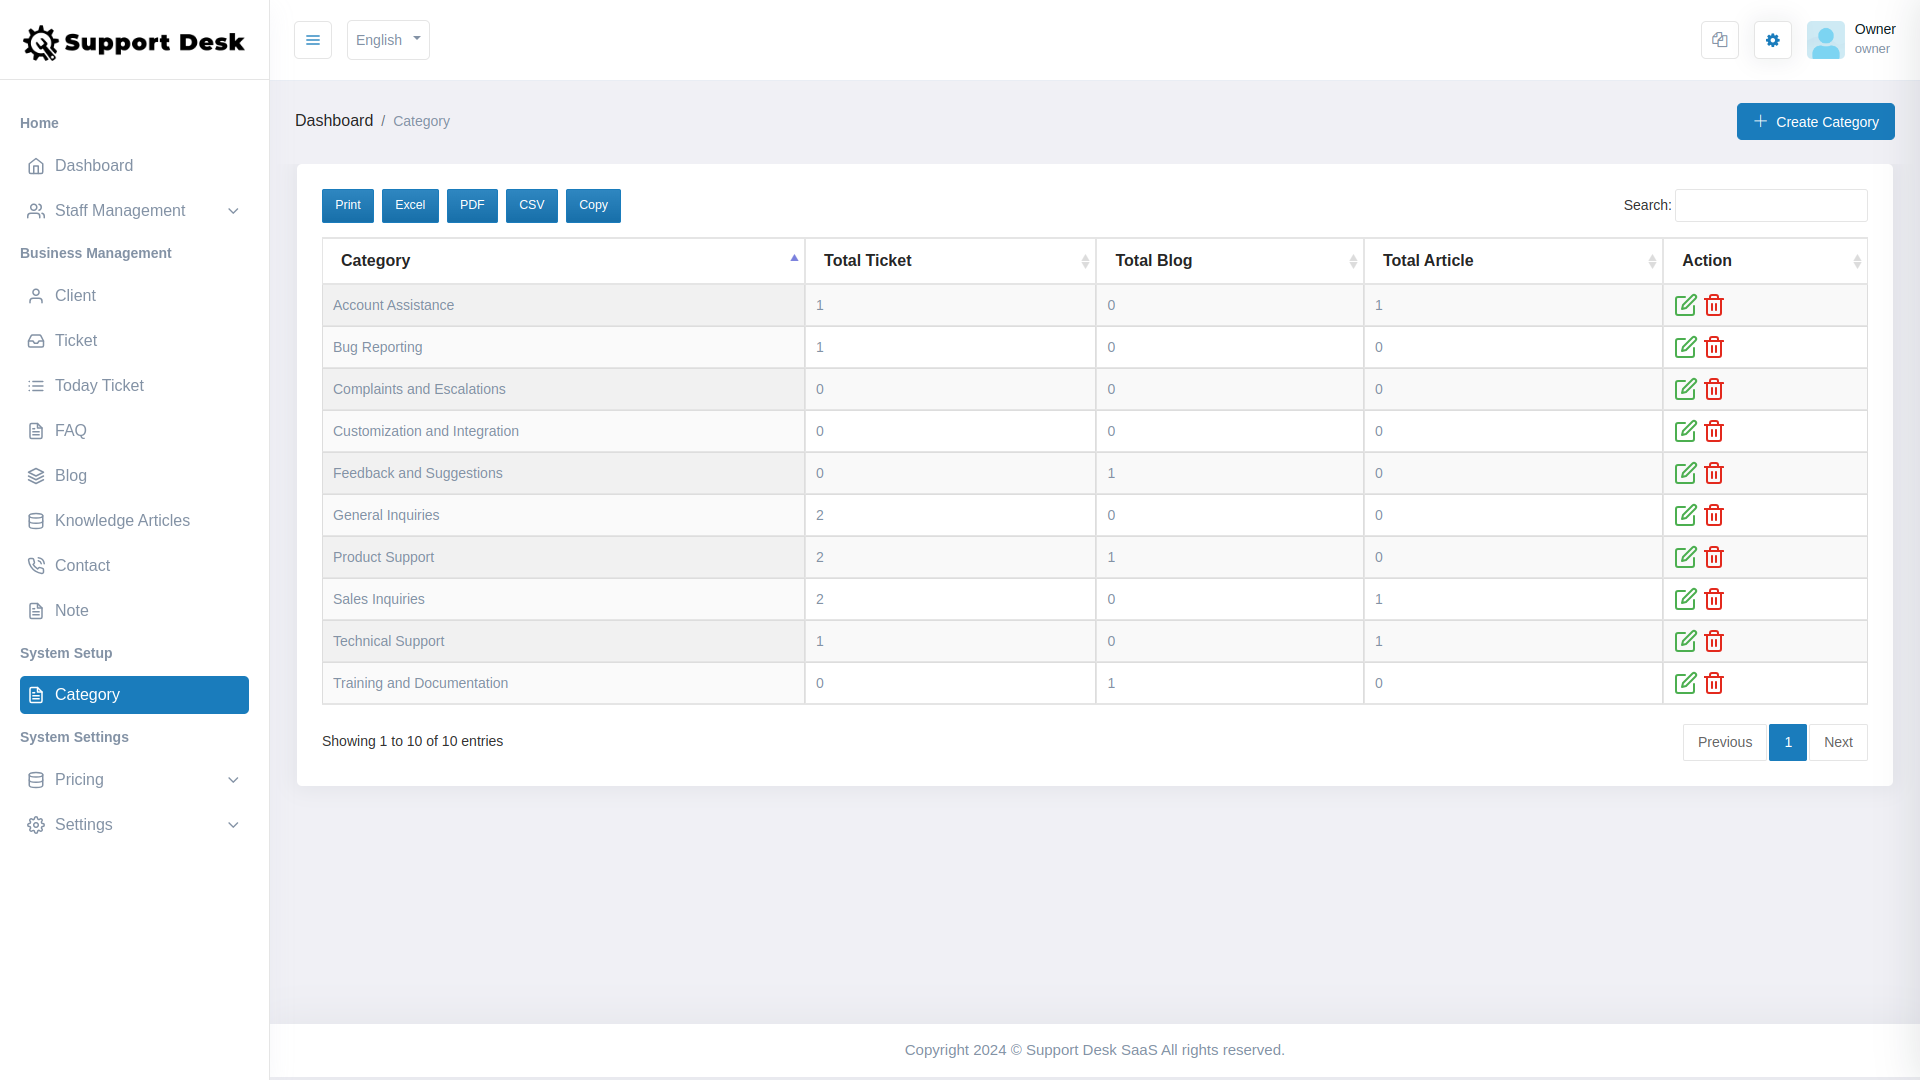Edit the Bug Reporting category

click(1686, 347)
